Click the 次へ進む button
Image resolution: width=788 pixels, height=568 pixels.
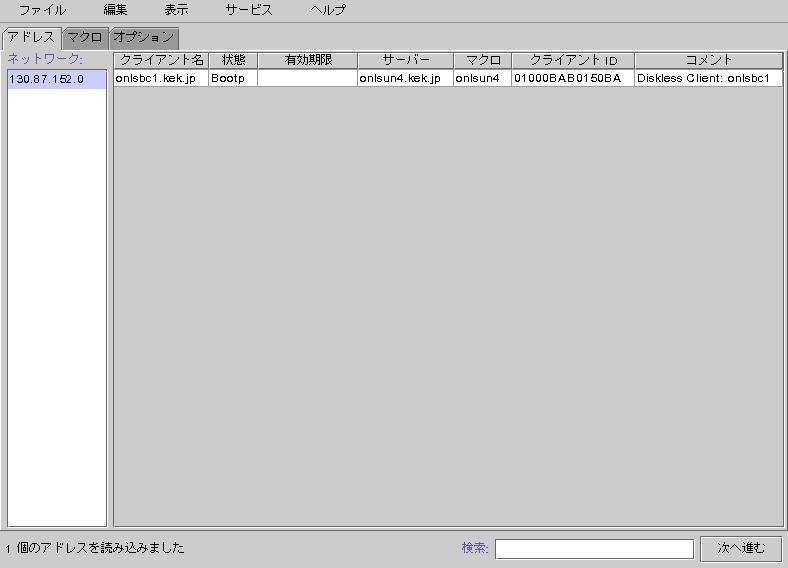[x=741, y=549]
